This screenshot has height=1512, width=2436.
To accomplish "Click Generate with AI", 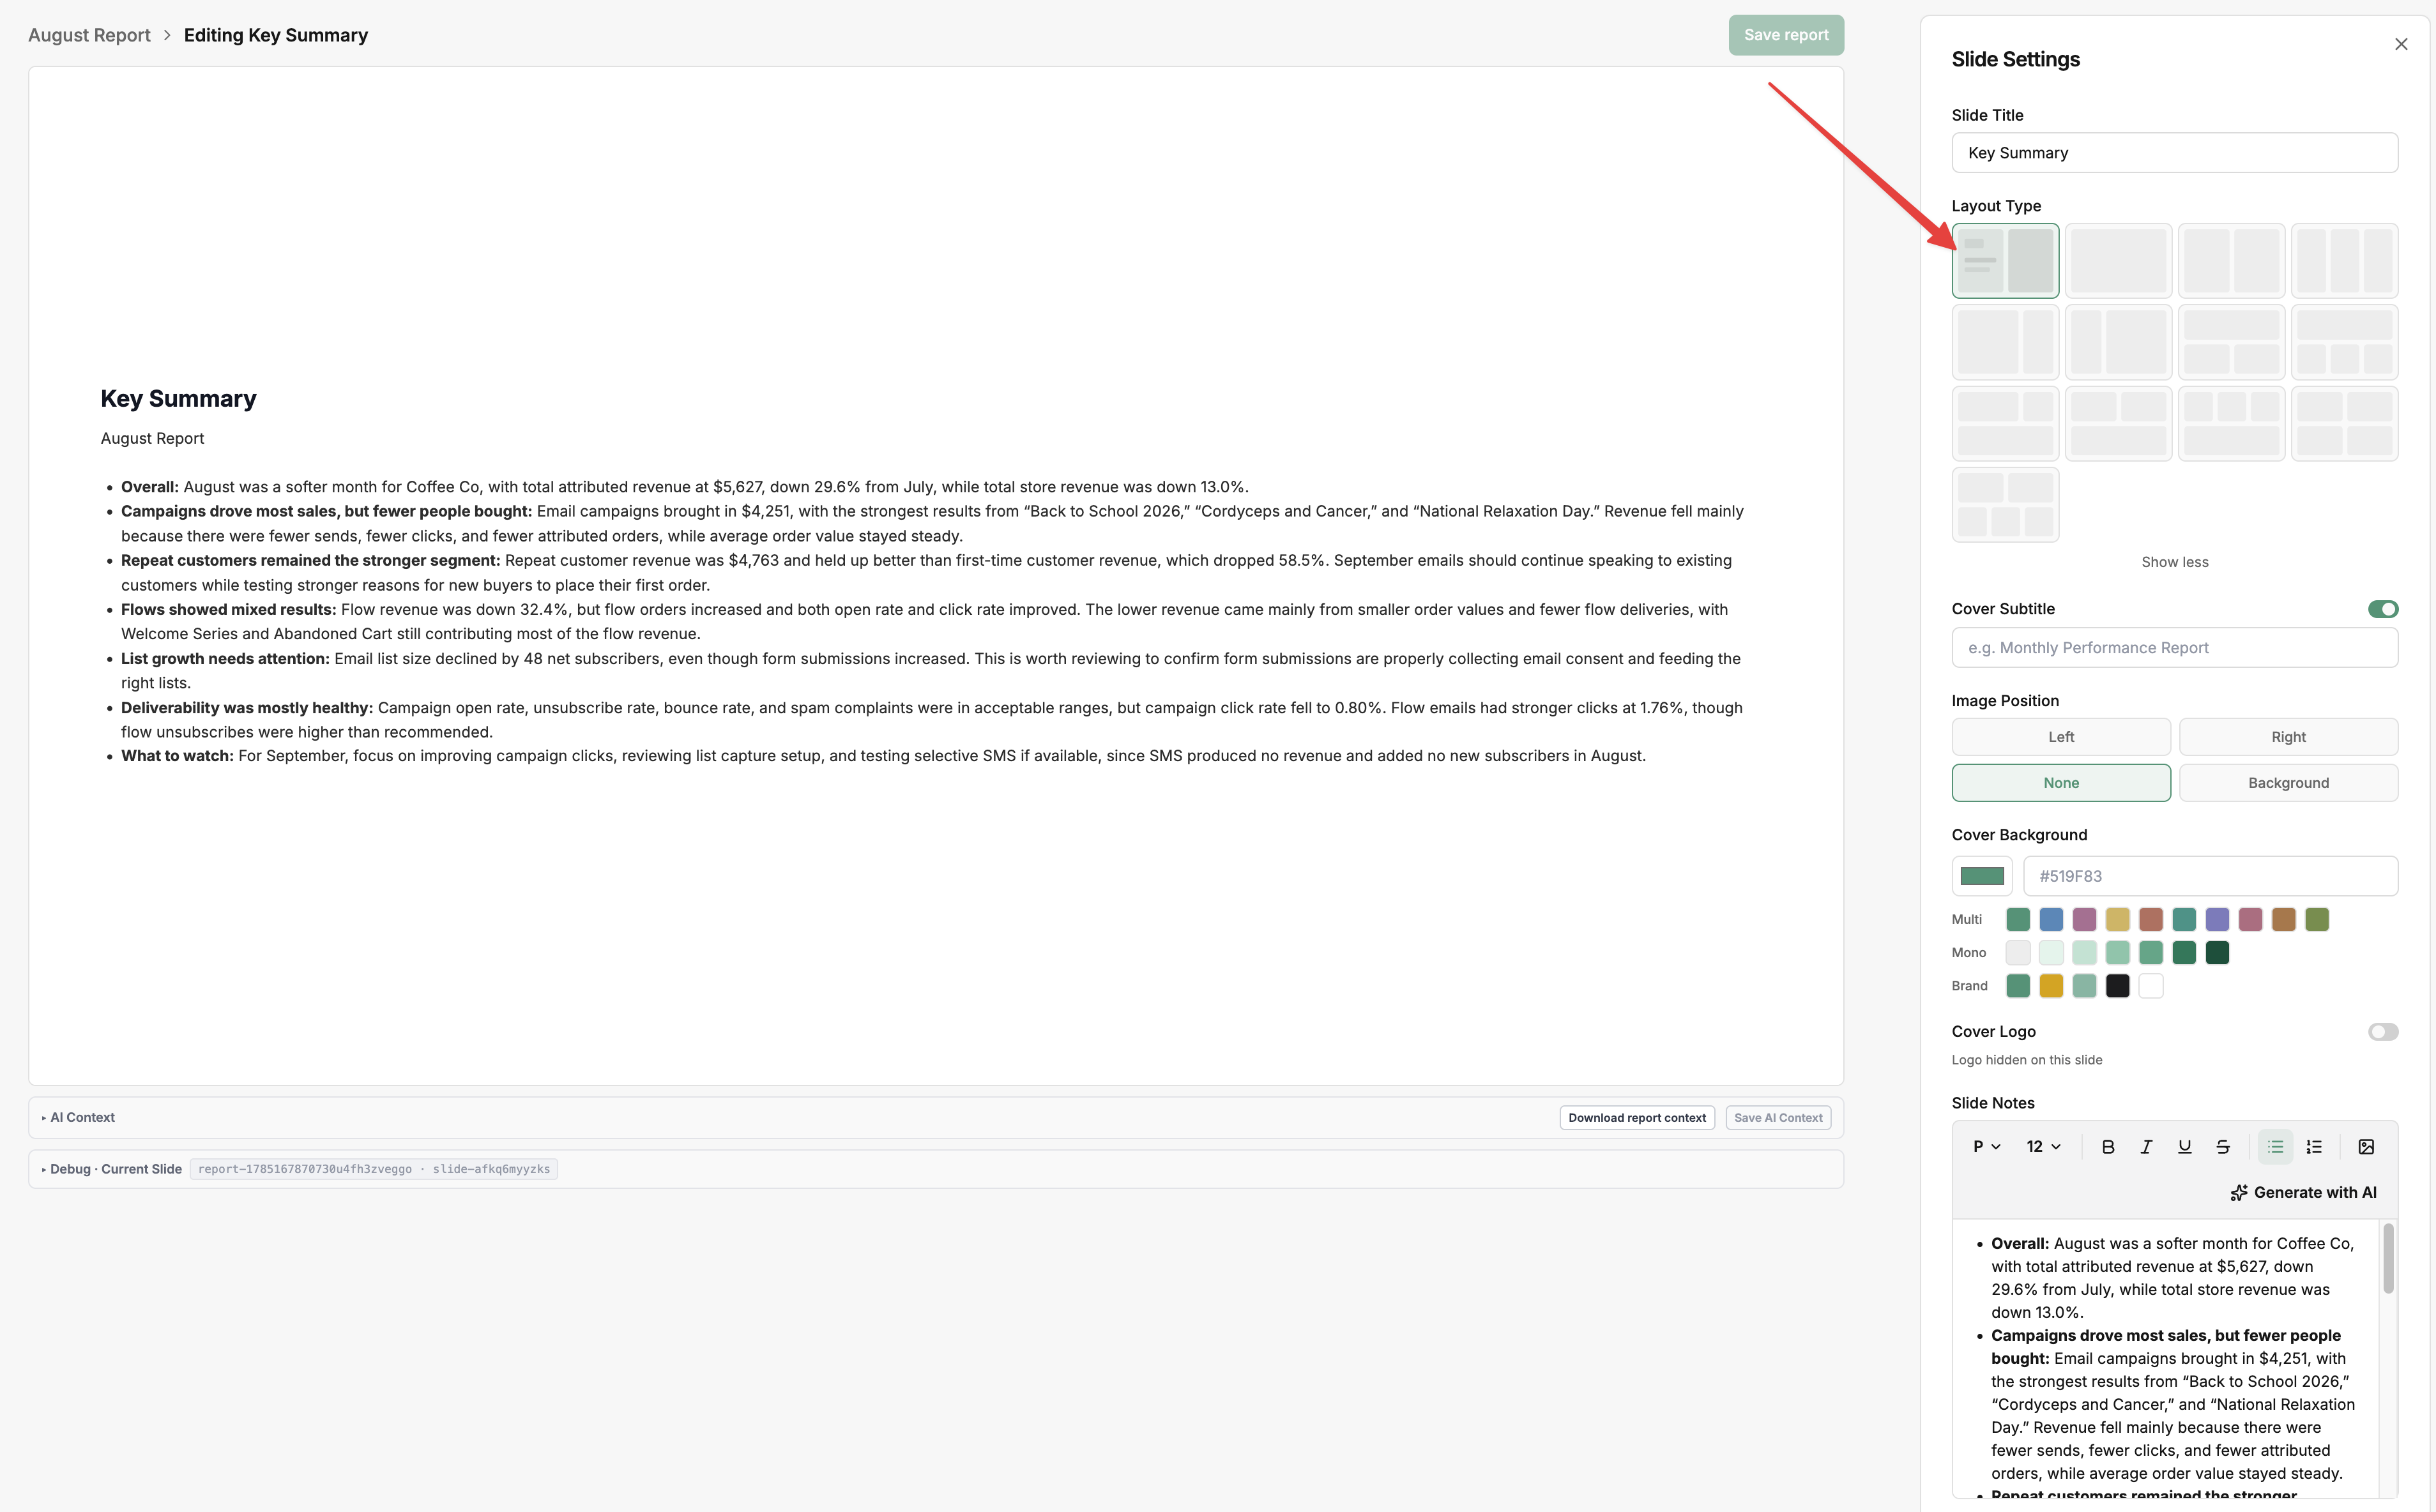I will (2303, 1192).
